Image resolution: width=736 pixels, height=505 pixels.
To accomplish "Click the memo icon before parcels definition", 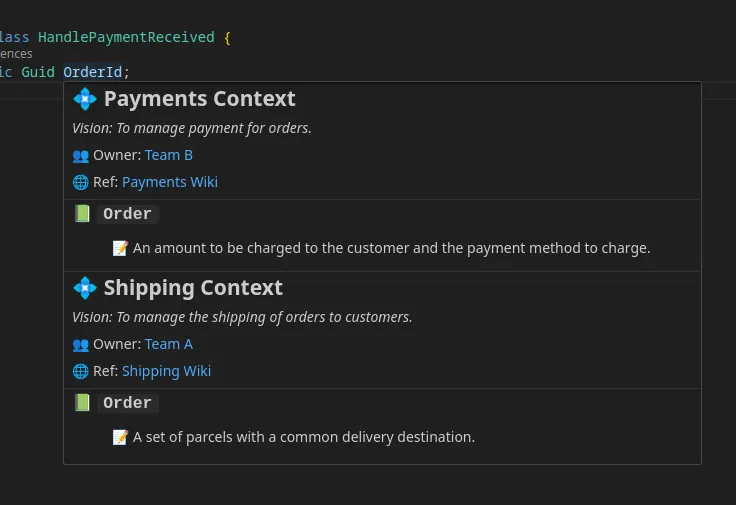I will click(x=120, y=437).
